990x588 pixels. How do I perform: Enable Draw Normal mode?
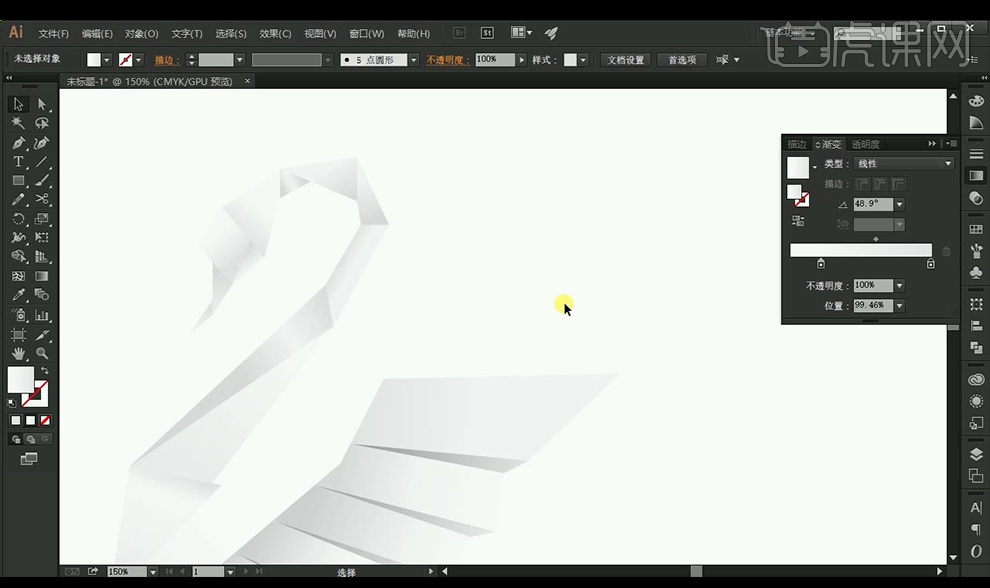[16, 440]
